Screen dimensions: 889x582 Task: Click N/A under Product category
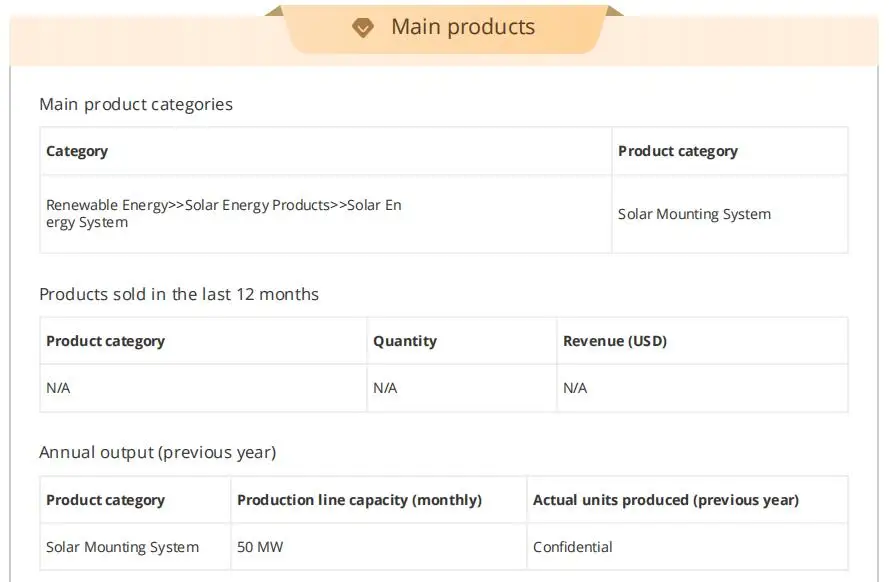(58, 388)
